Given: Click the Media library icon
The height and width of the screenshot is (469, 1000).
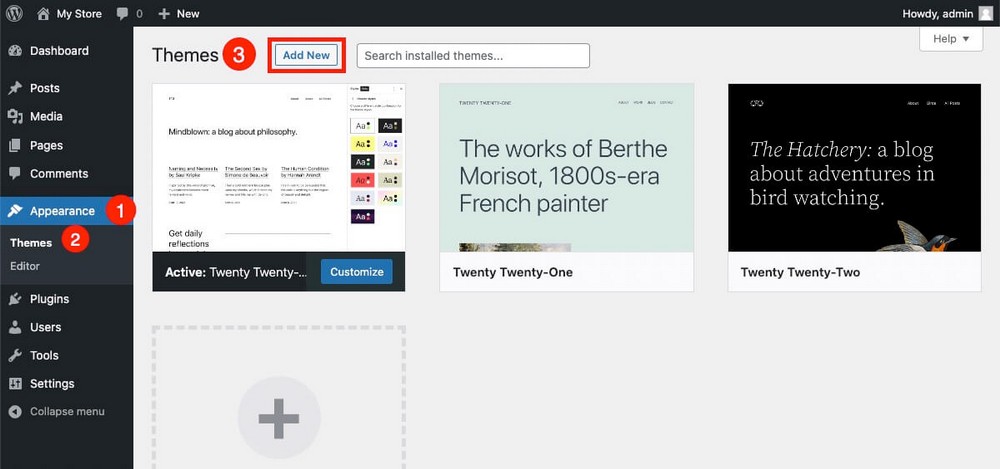Looking at the screenshot, I should (x=15, y=116).
